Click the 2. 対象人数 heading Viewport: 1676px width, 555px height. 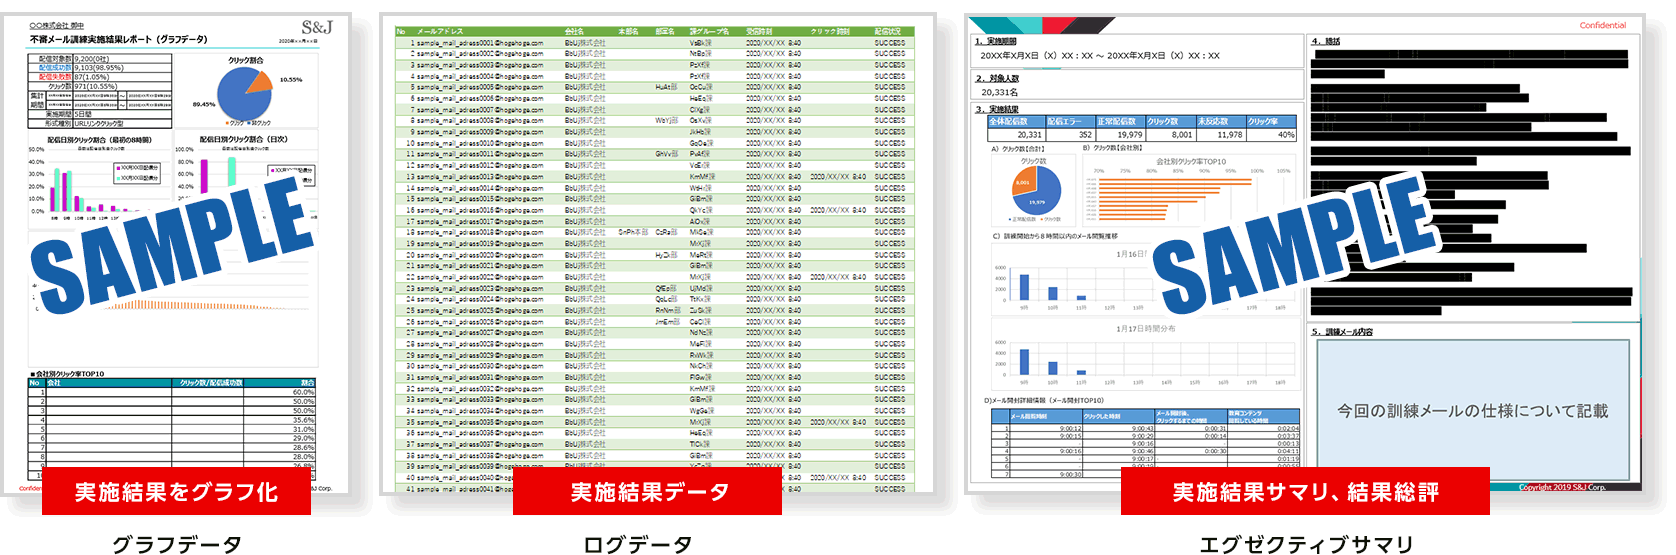click(x=997, y=78)
